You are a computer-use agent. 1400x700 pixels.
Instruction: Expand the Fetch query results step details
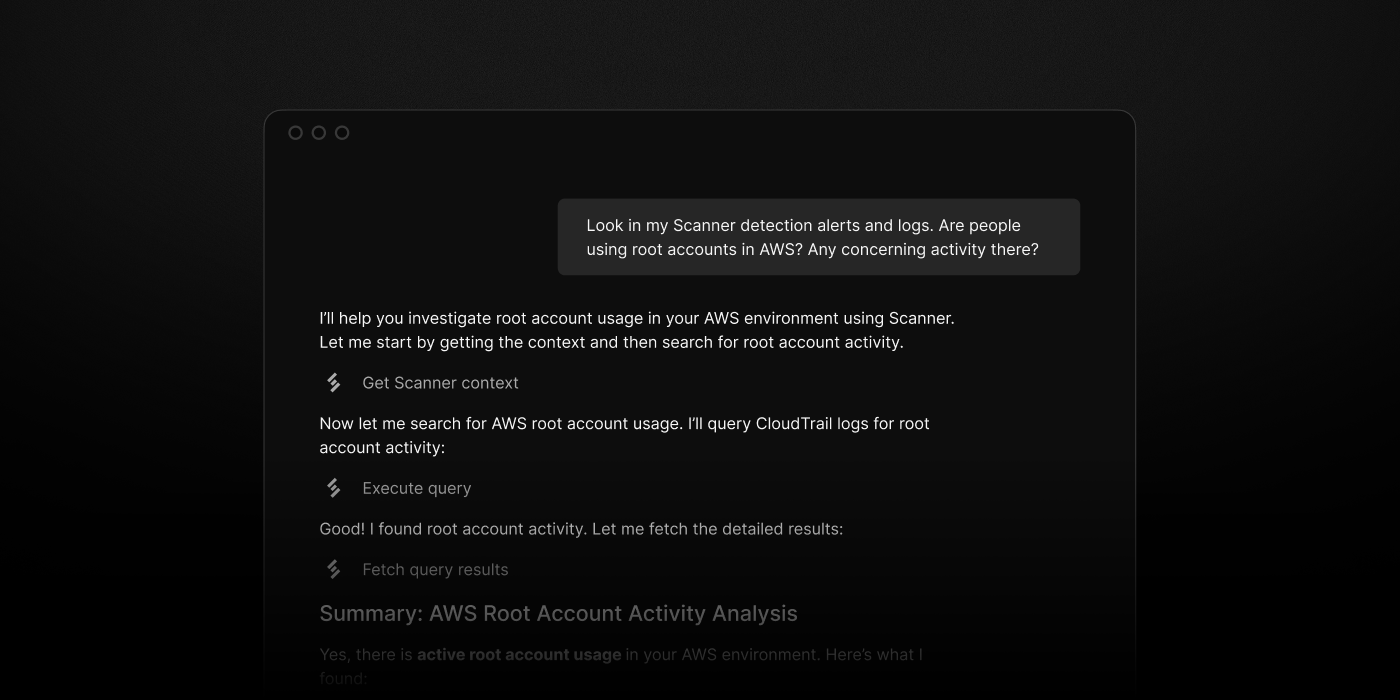[435, 569]
